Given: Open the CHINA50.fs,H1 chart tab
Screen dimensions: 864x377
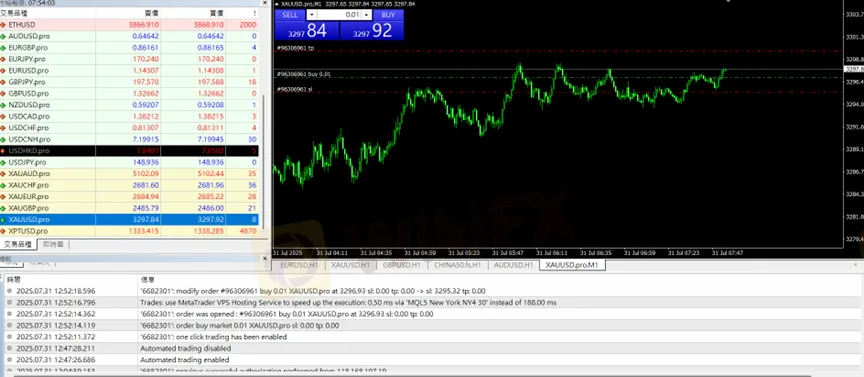Looking at the screenshot, I should [x=457, y=265].
